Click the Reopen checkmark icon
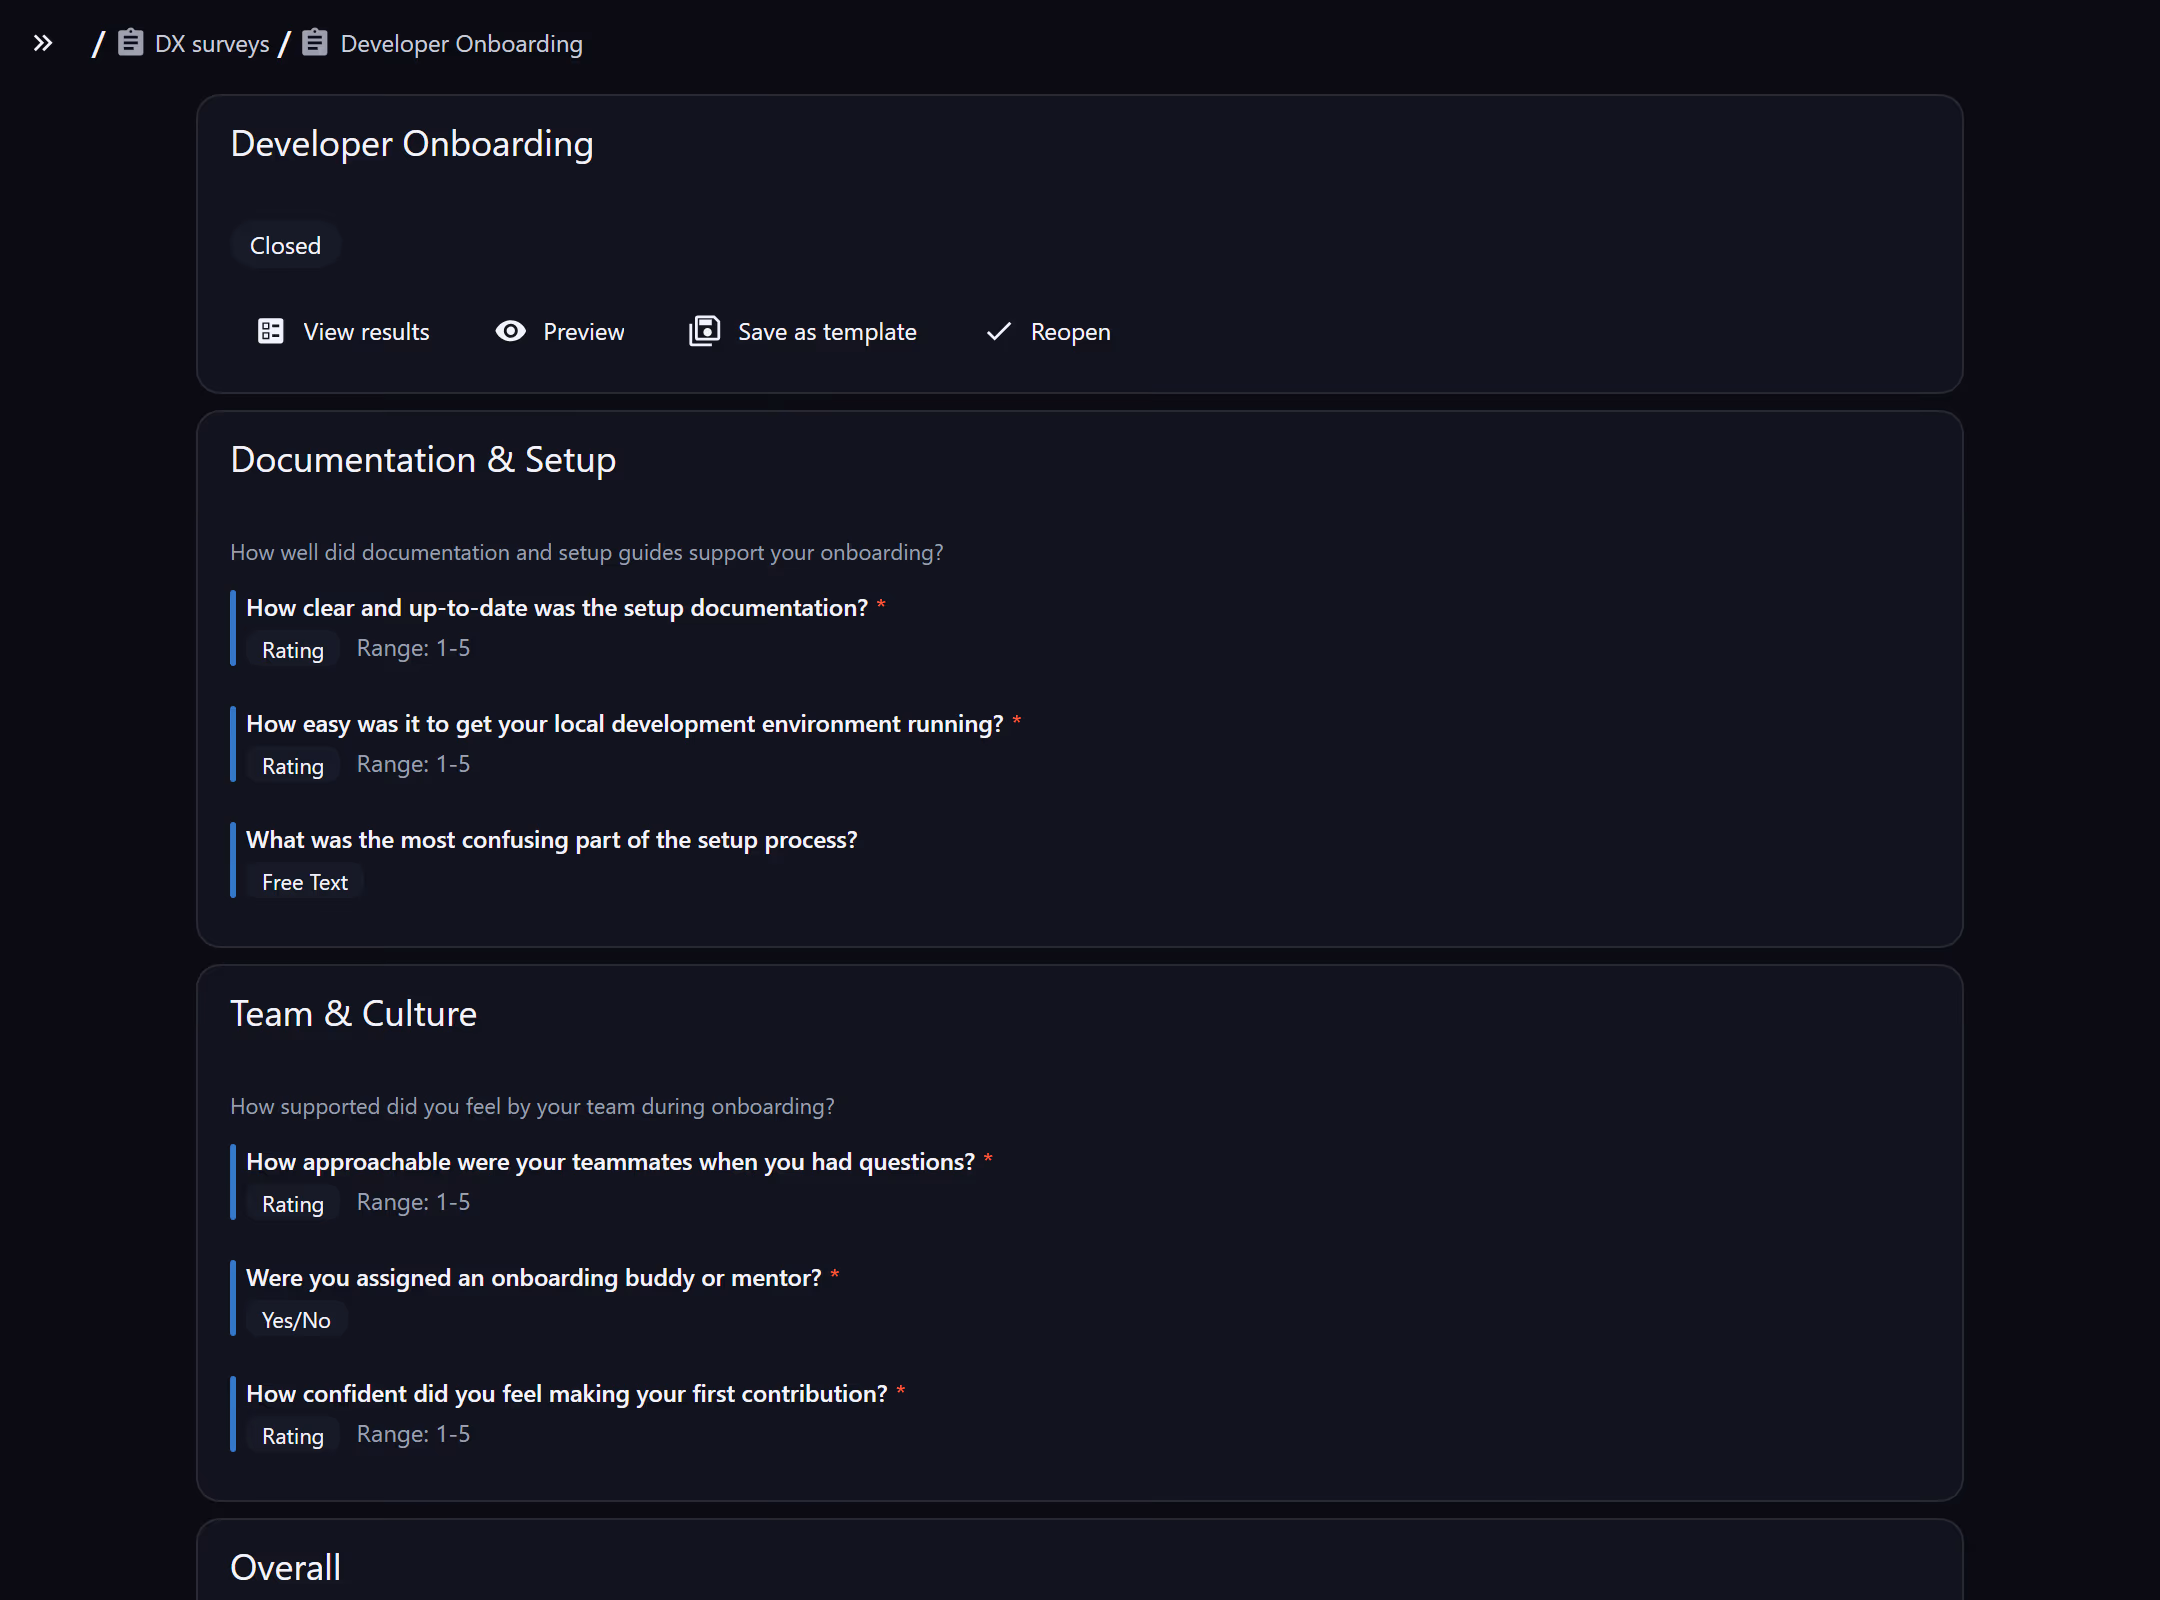This screenshot has height=1600, width=2160. click(998, 331)
